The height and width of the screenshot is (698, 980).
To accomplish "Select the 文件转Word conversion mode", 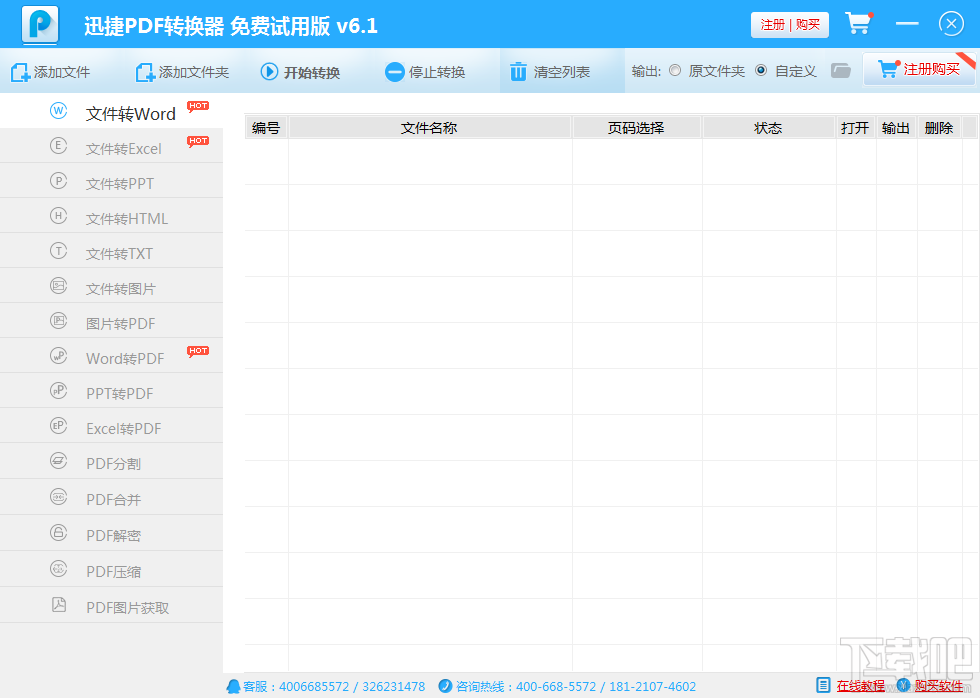I will [130, 113].
